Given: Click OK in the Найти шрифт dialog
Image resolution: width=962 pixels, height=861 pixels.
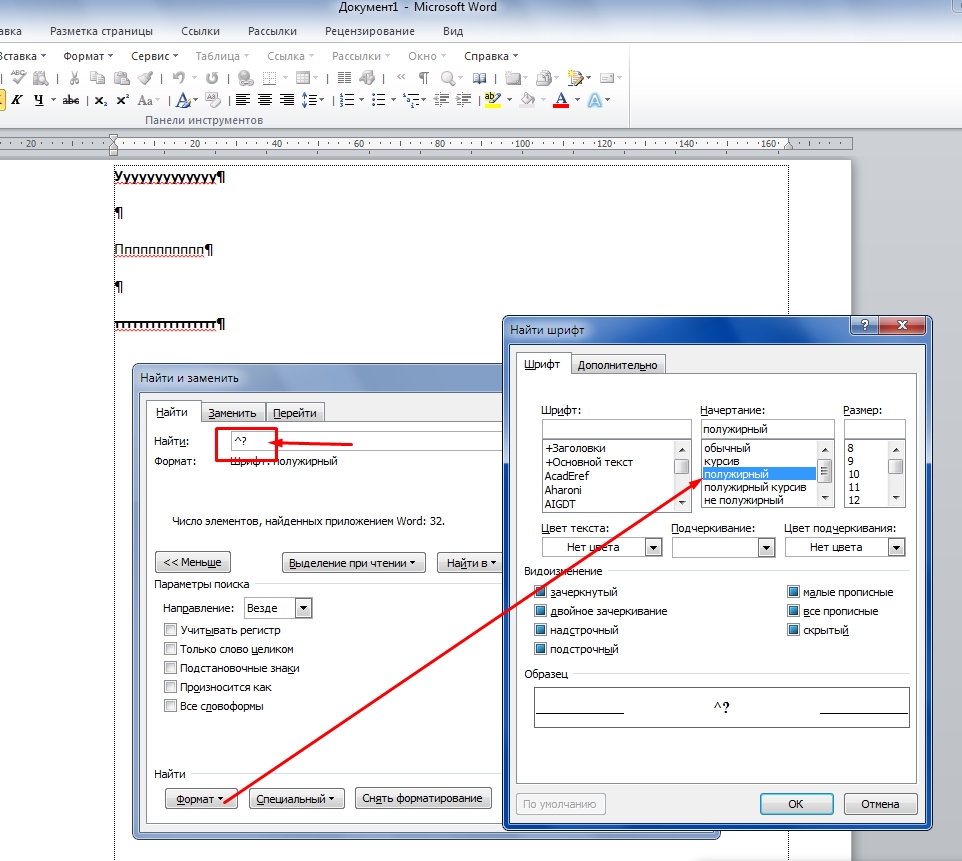Looking at the screenshot, I should click(x=796, y=804).
